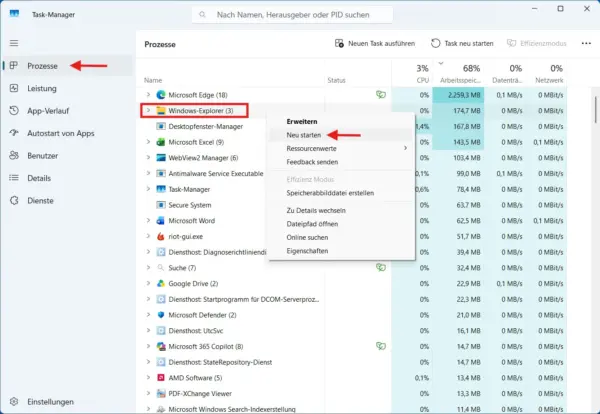
Task: Click the WebView2 Manager icon
Action: coord(161,158)
